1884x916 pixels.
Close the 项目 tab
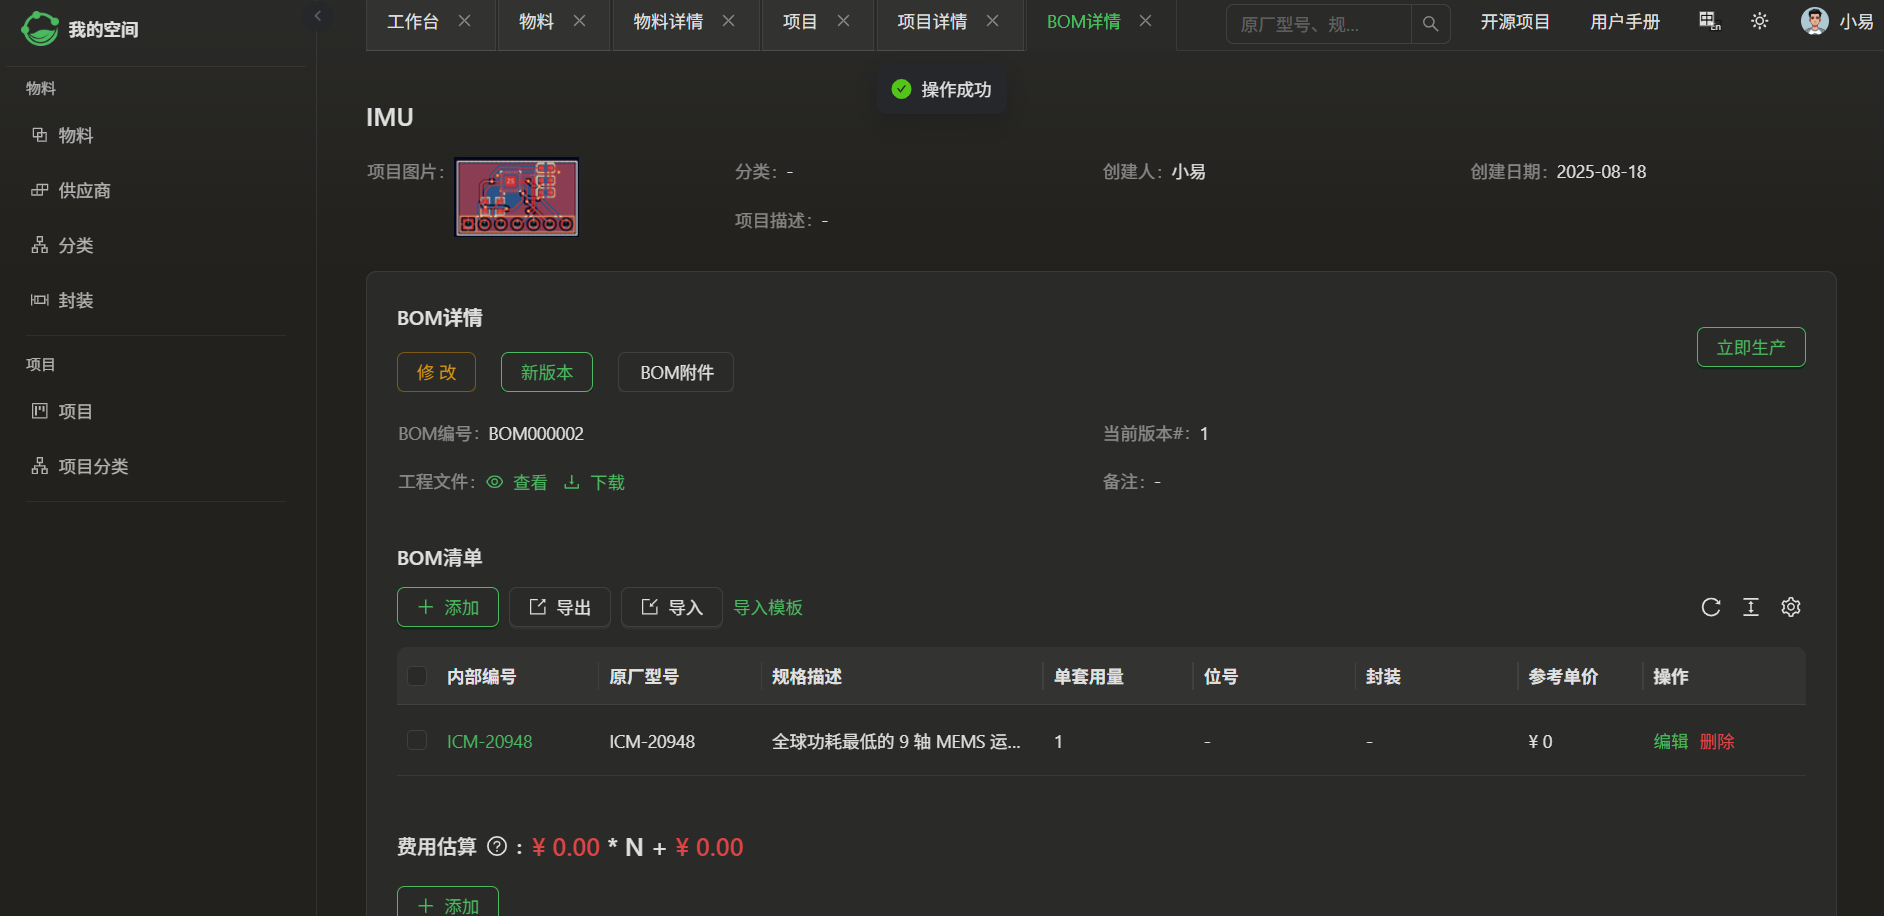click(844, 21)
